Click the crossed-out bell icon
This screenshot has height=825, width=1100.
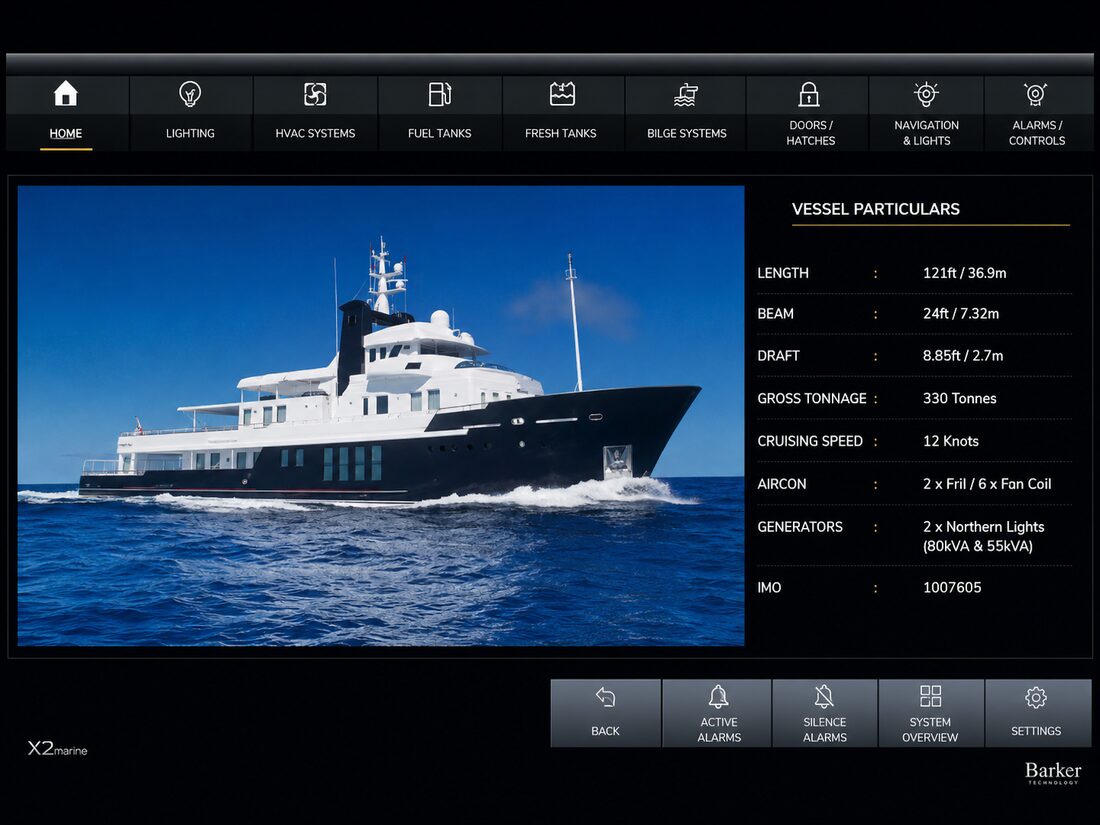[x=824, y=697]
